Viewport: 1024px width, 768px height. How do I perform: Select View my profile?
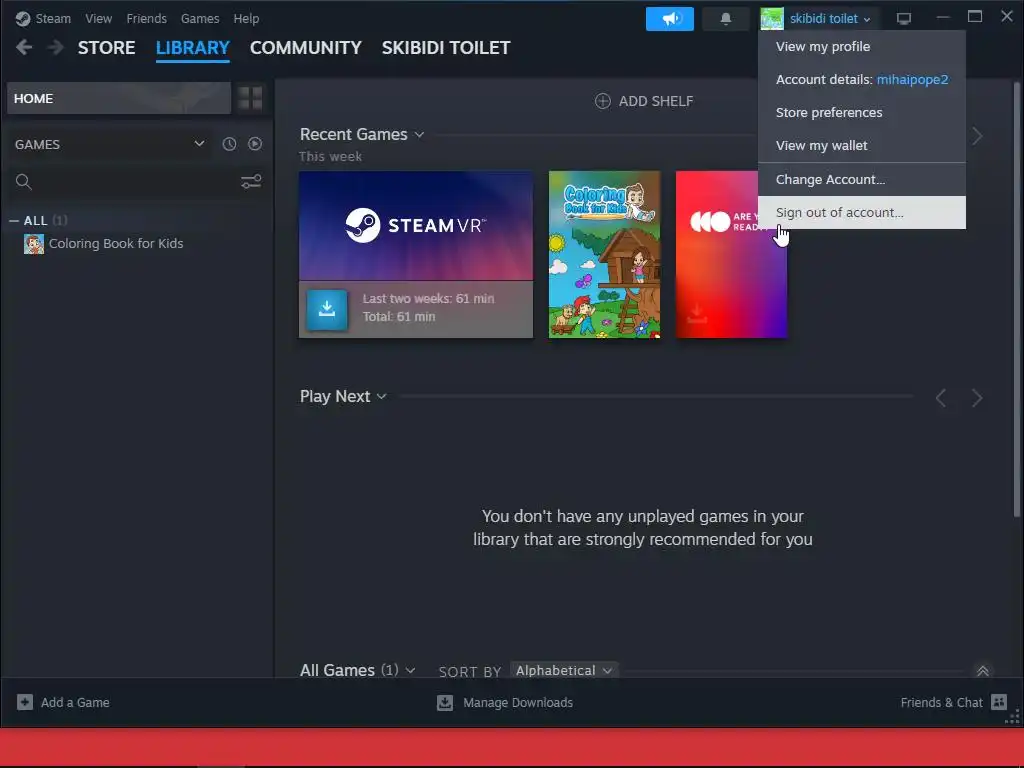pos(861,46)
